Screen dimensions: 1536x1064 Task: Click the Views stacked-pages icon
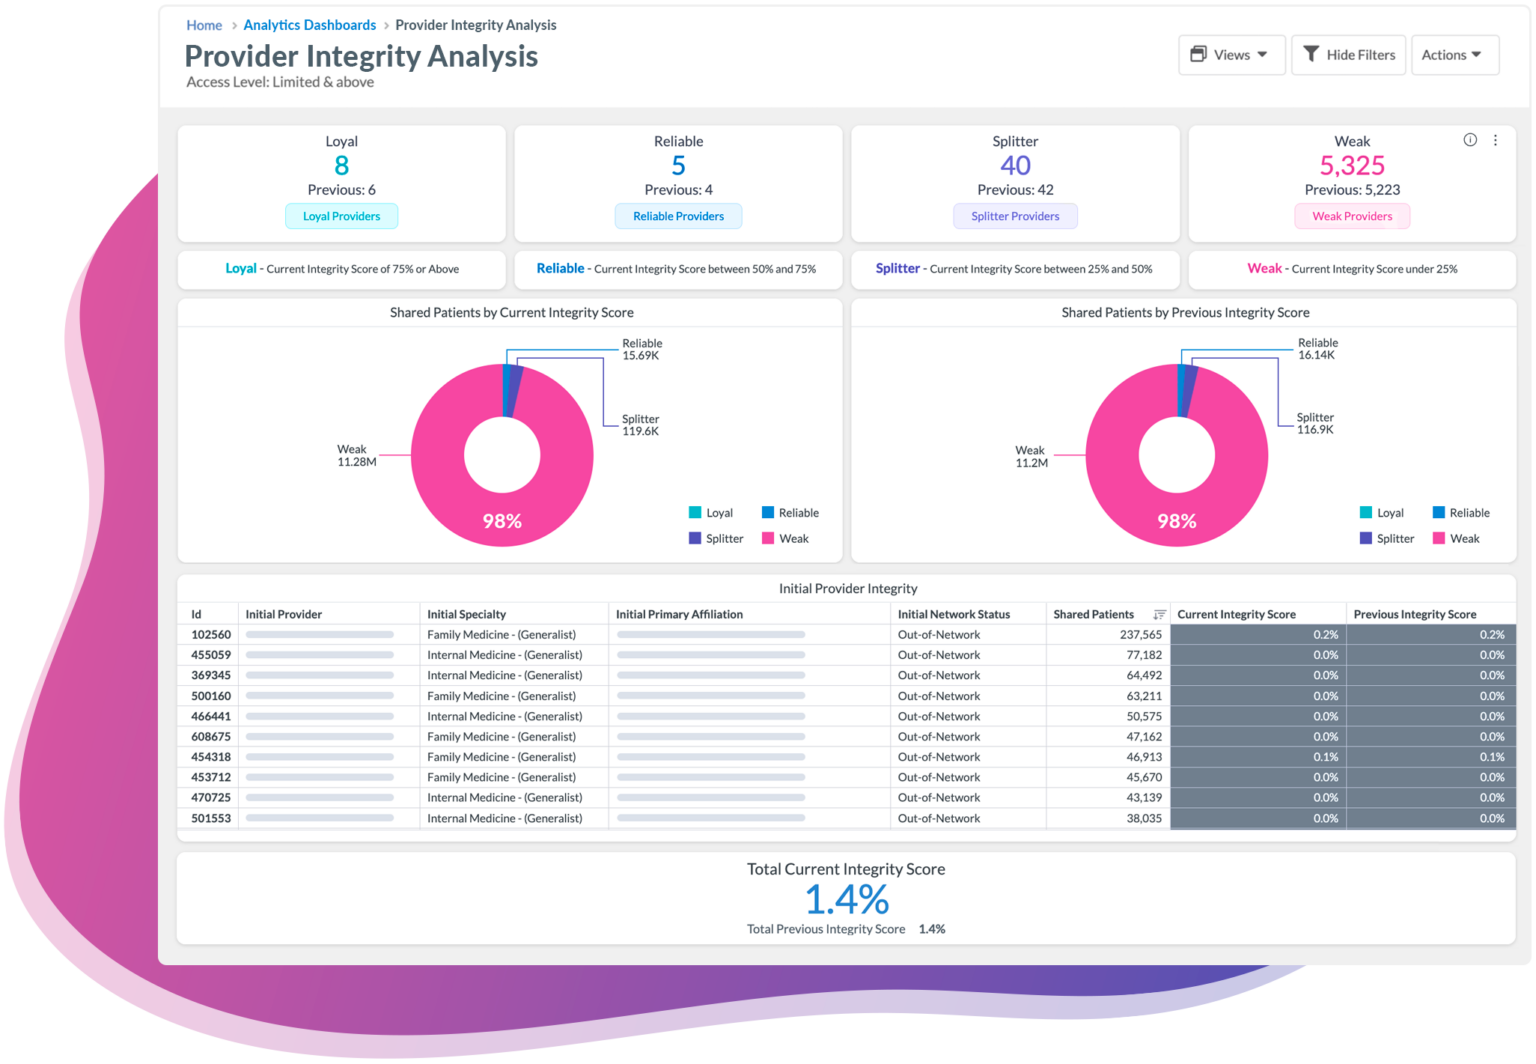coord(1199,55)
